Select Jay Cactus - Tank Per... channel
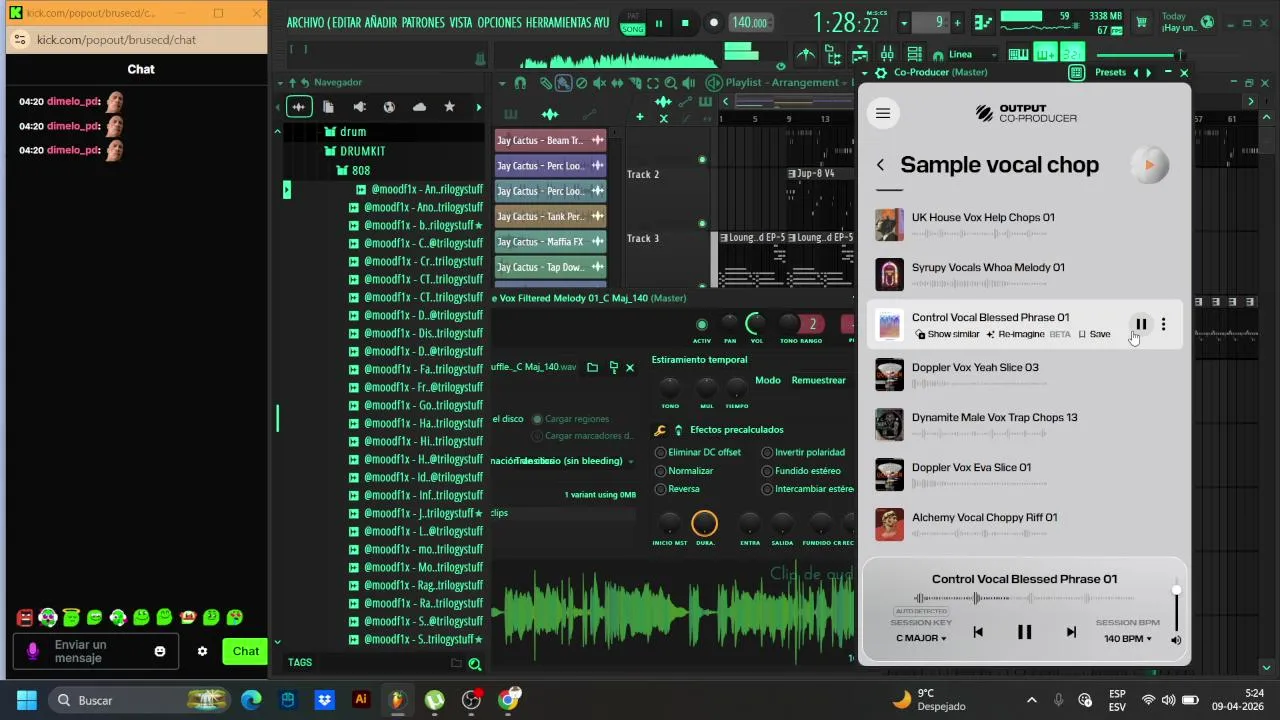 tap(550, 216)
